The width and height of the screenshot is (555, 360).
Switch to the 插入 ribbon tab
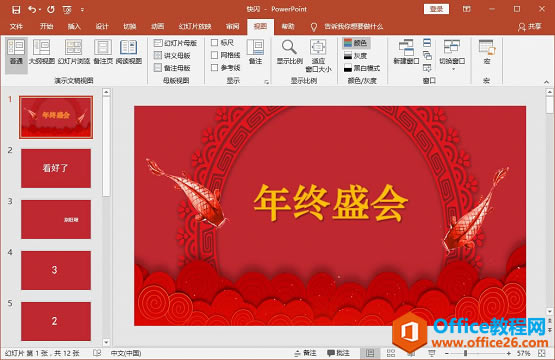(x=74, y=27)
